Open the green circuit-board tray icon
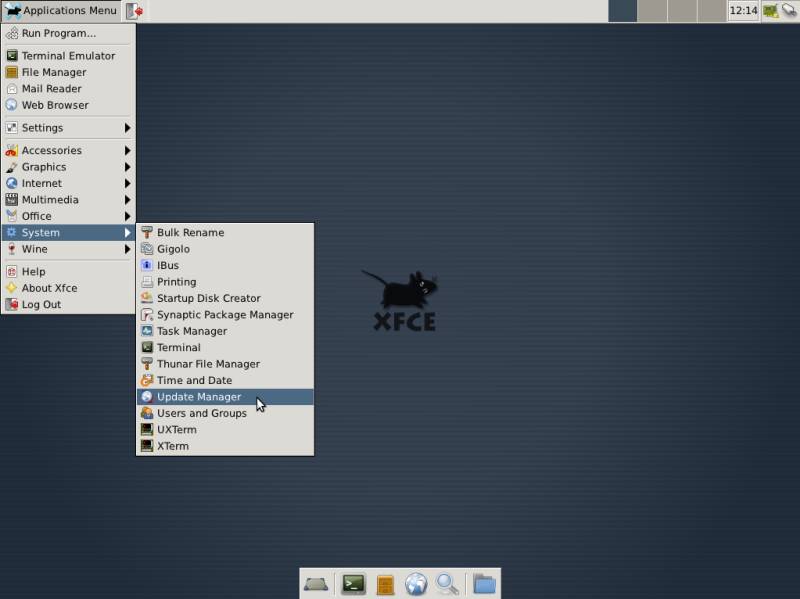The height and width of the screenshot is (599, 800). (x=770, y=11)
